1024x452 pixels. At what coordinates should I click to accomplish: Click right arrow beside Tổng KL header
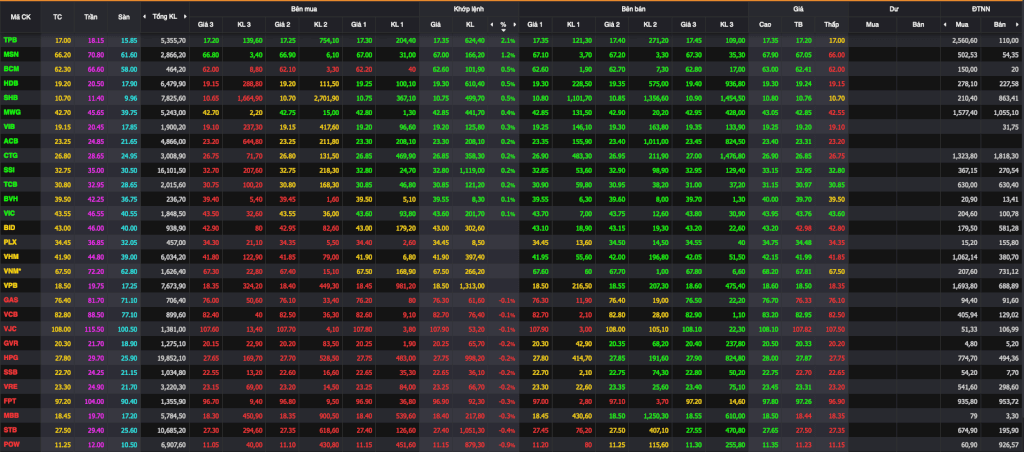coord(186,16)
